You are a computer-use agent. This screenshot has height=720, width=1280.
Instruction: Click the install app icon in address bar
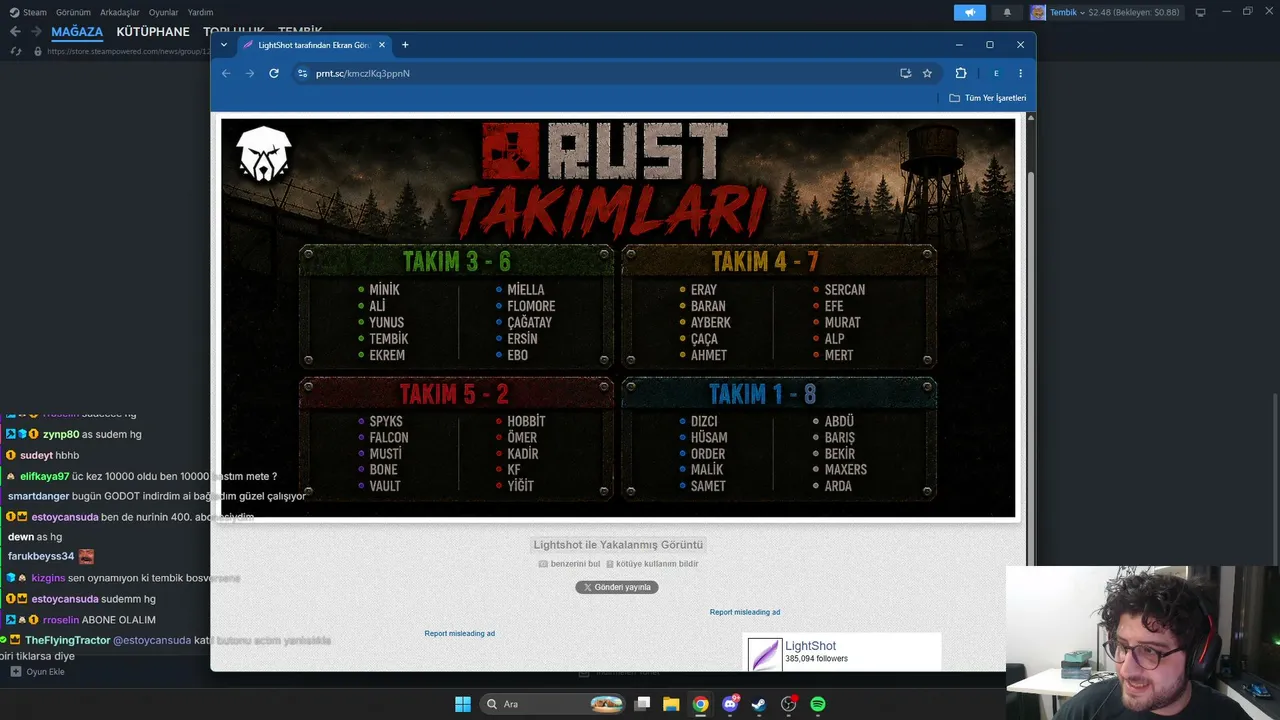905,73
